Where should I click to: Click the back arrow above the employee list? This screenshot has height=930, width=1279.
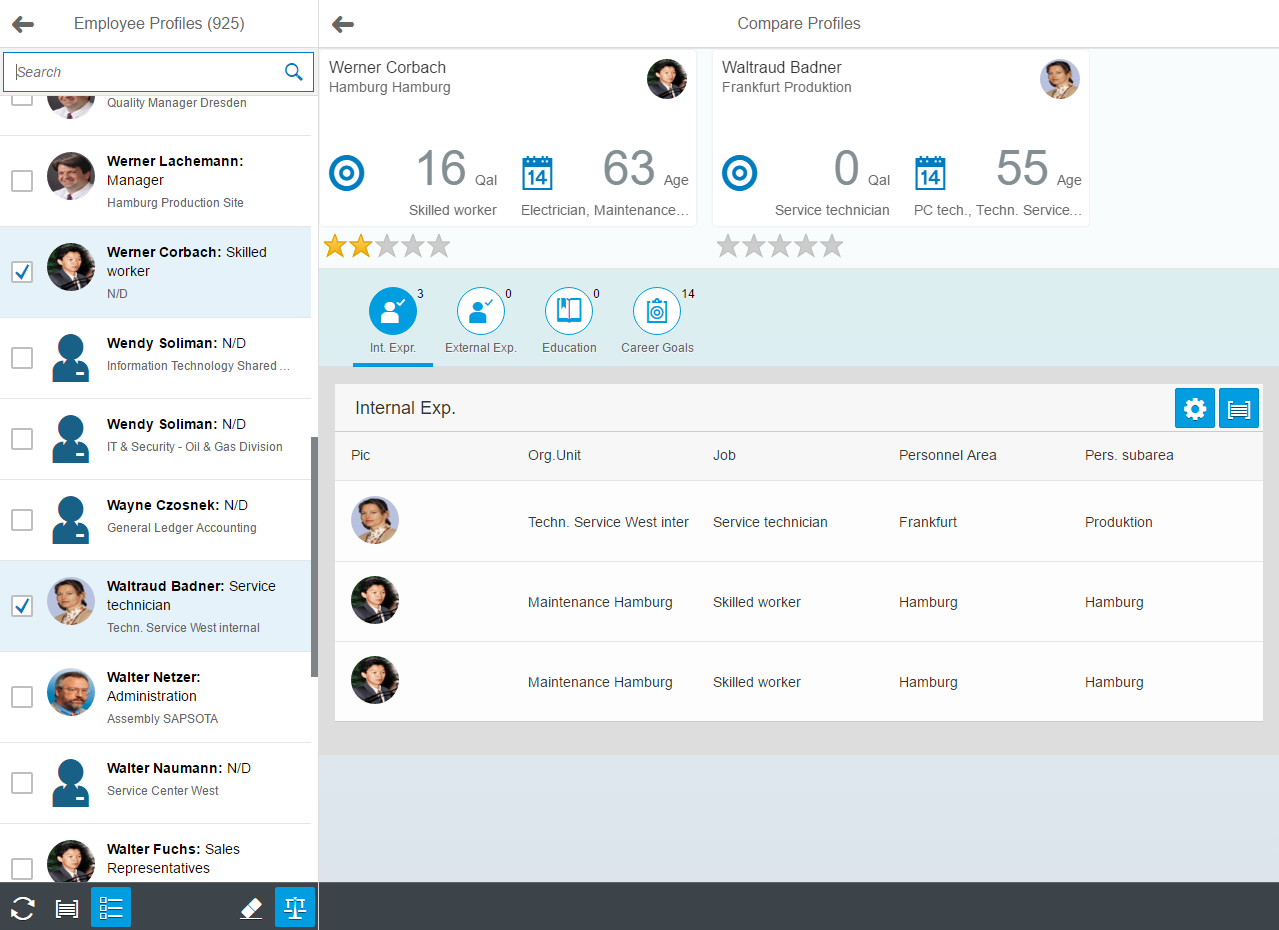pos(21,23)
